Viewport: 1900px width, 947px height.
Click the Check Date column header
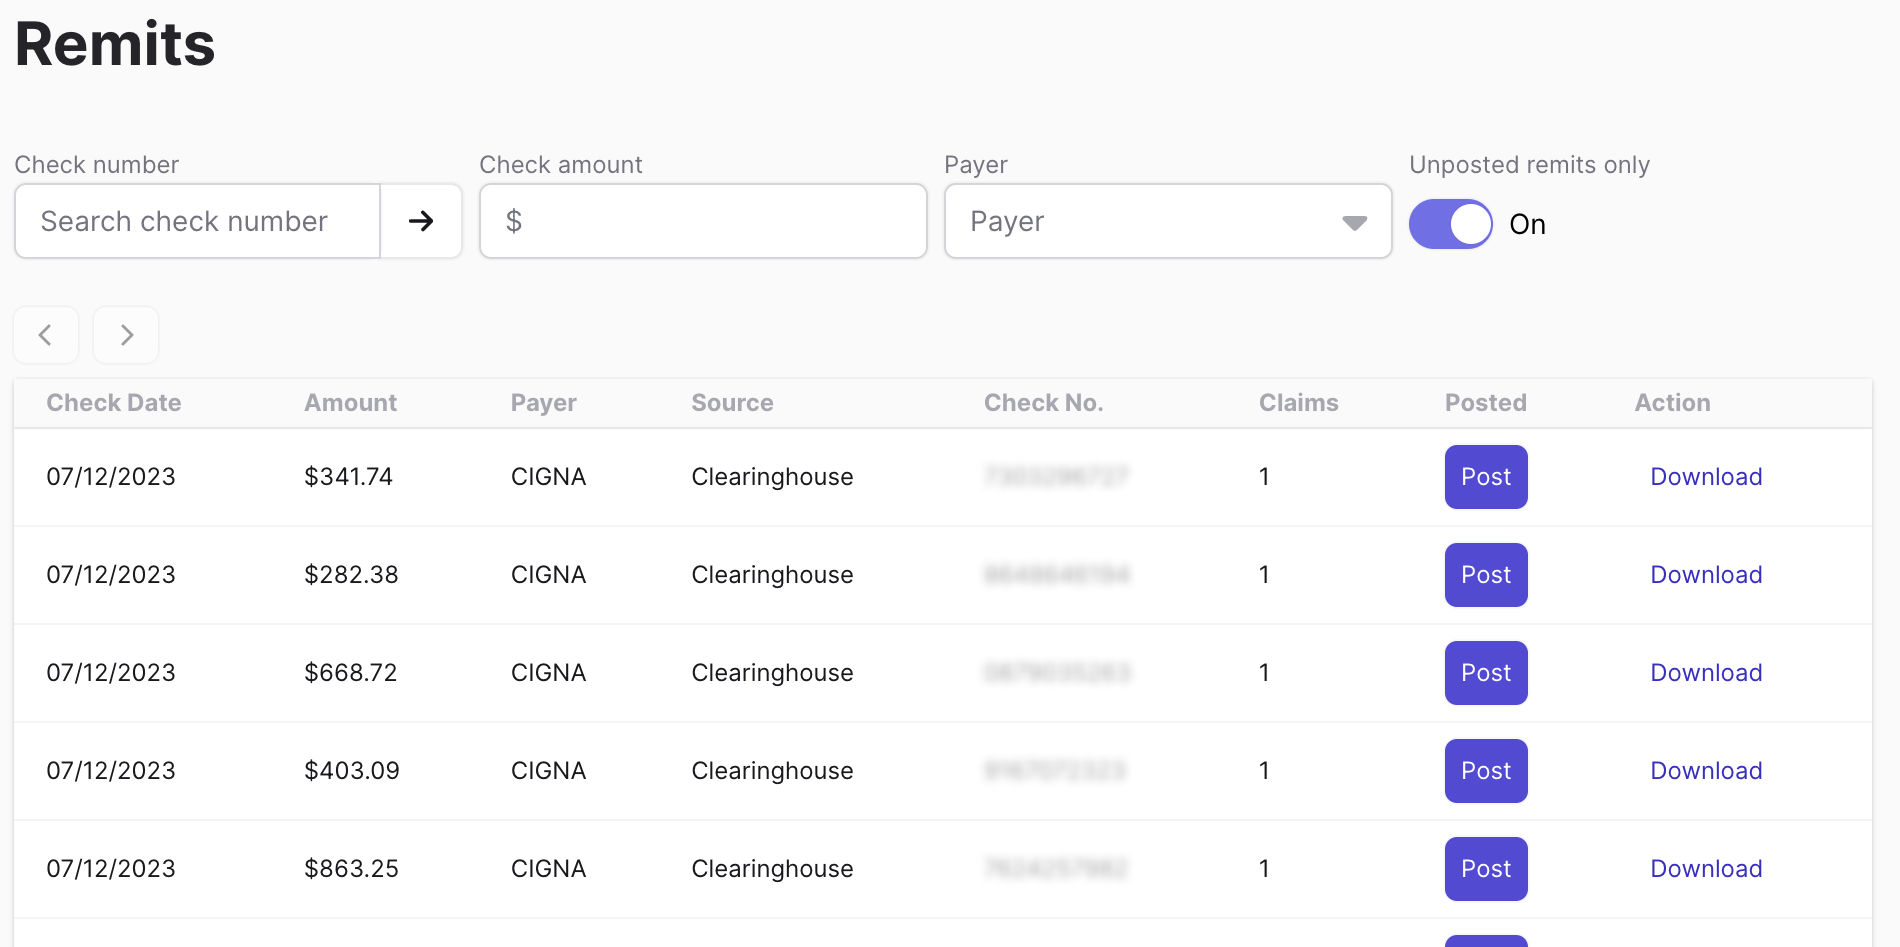(x=114, y=403)
